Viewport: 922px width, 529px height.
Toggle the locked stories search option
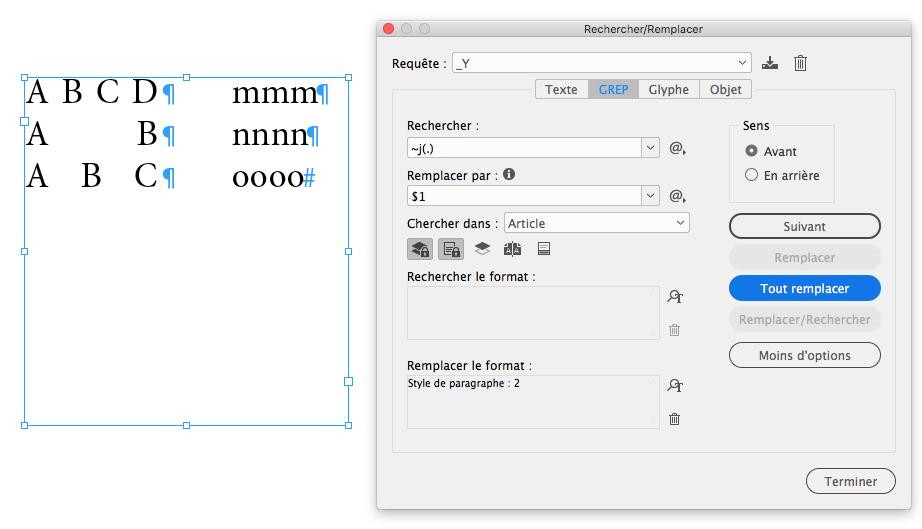coord(451,249)
